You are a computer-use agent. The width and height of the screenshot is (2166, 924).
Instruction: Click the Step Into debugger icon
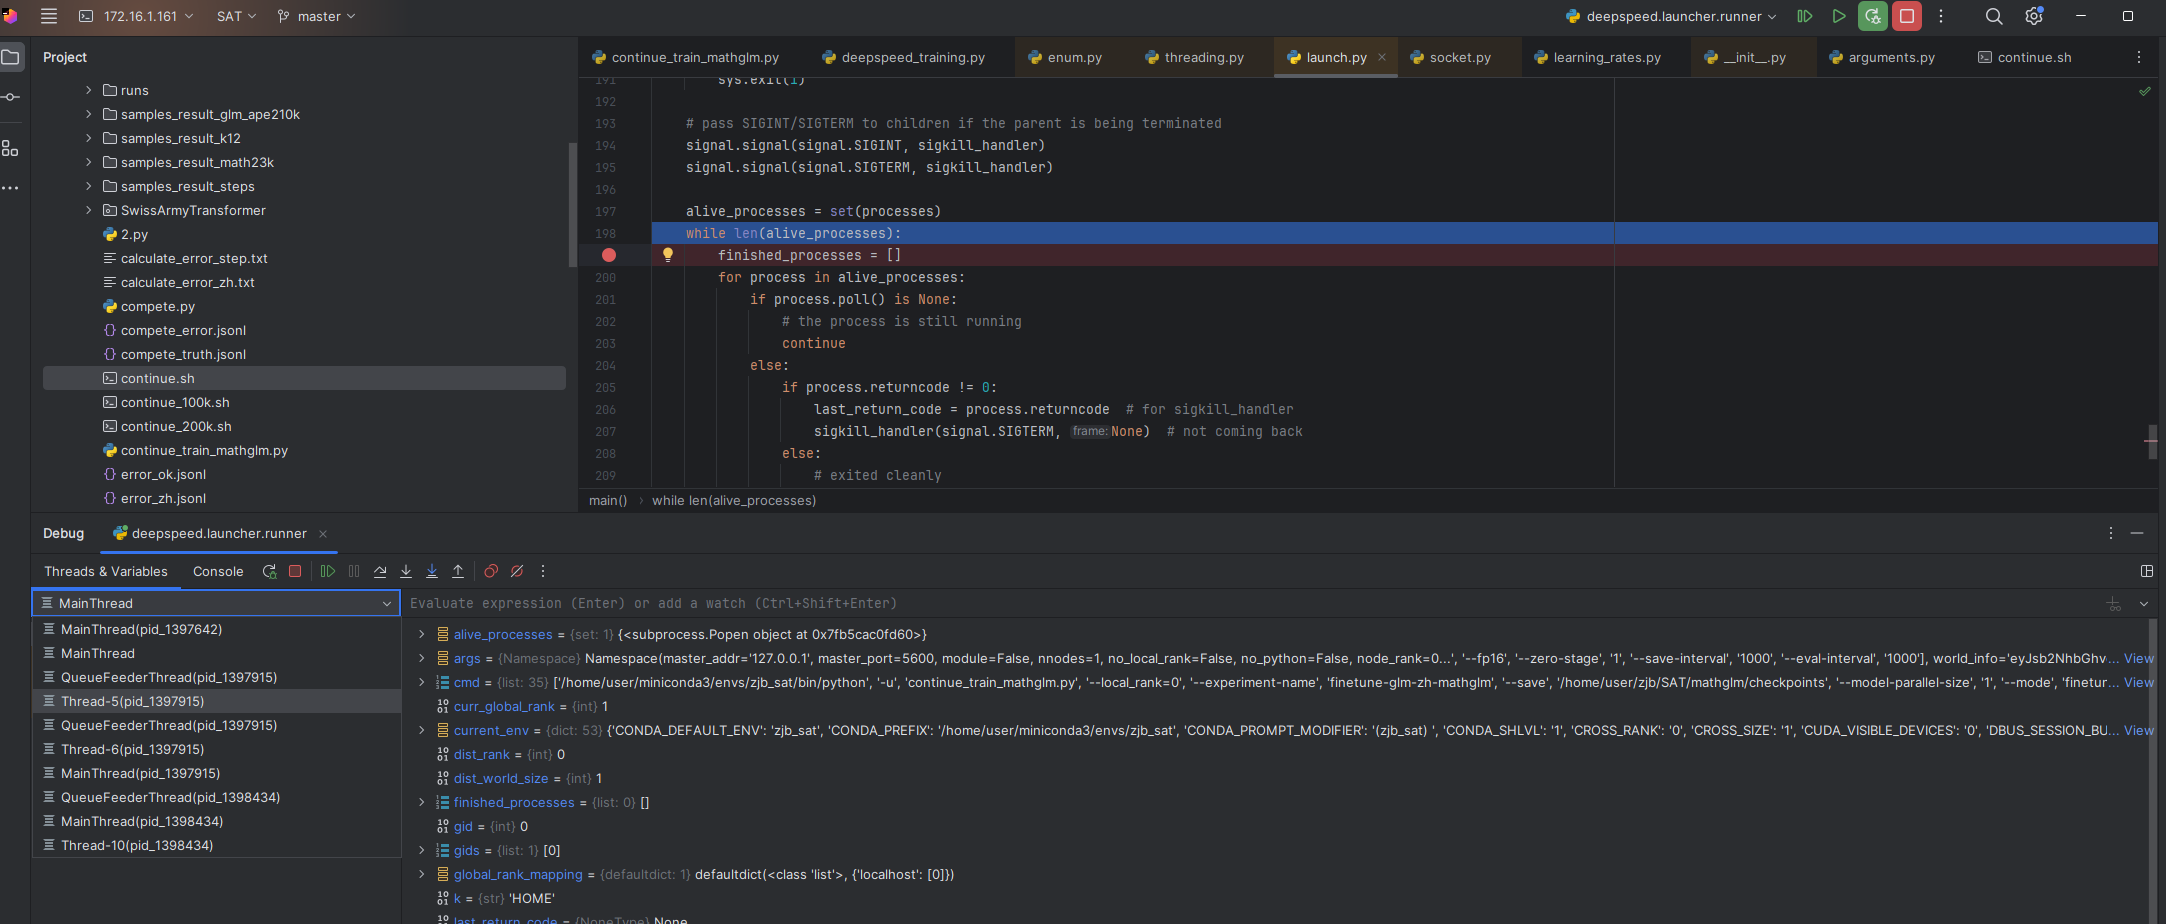pos(406,571)
